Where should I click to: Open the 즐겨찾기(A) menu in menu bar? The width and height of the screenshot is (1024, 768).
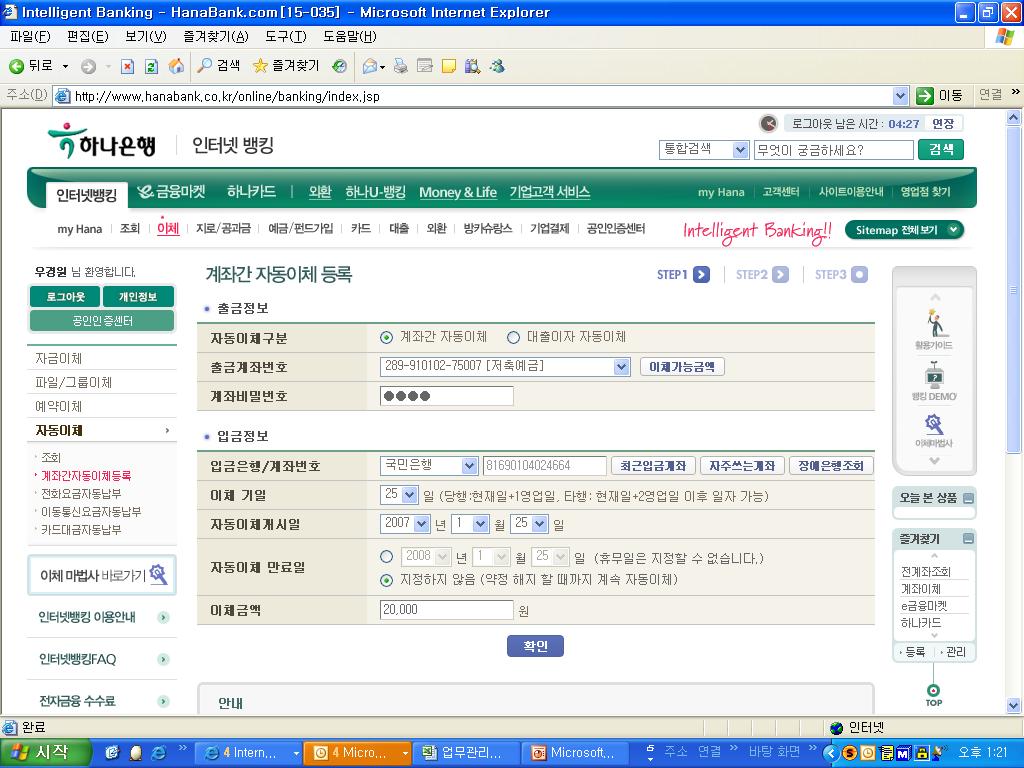coord(215,37)
